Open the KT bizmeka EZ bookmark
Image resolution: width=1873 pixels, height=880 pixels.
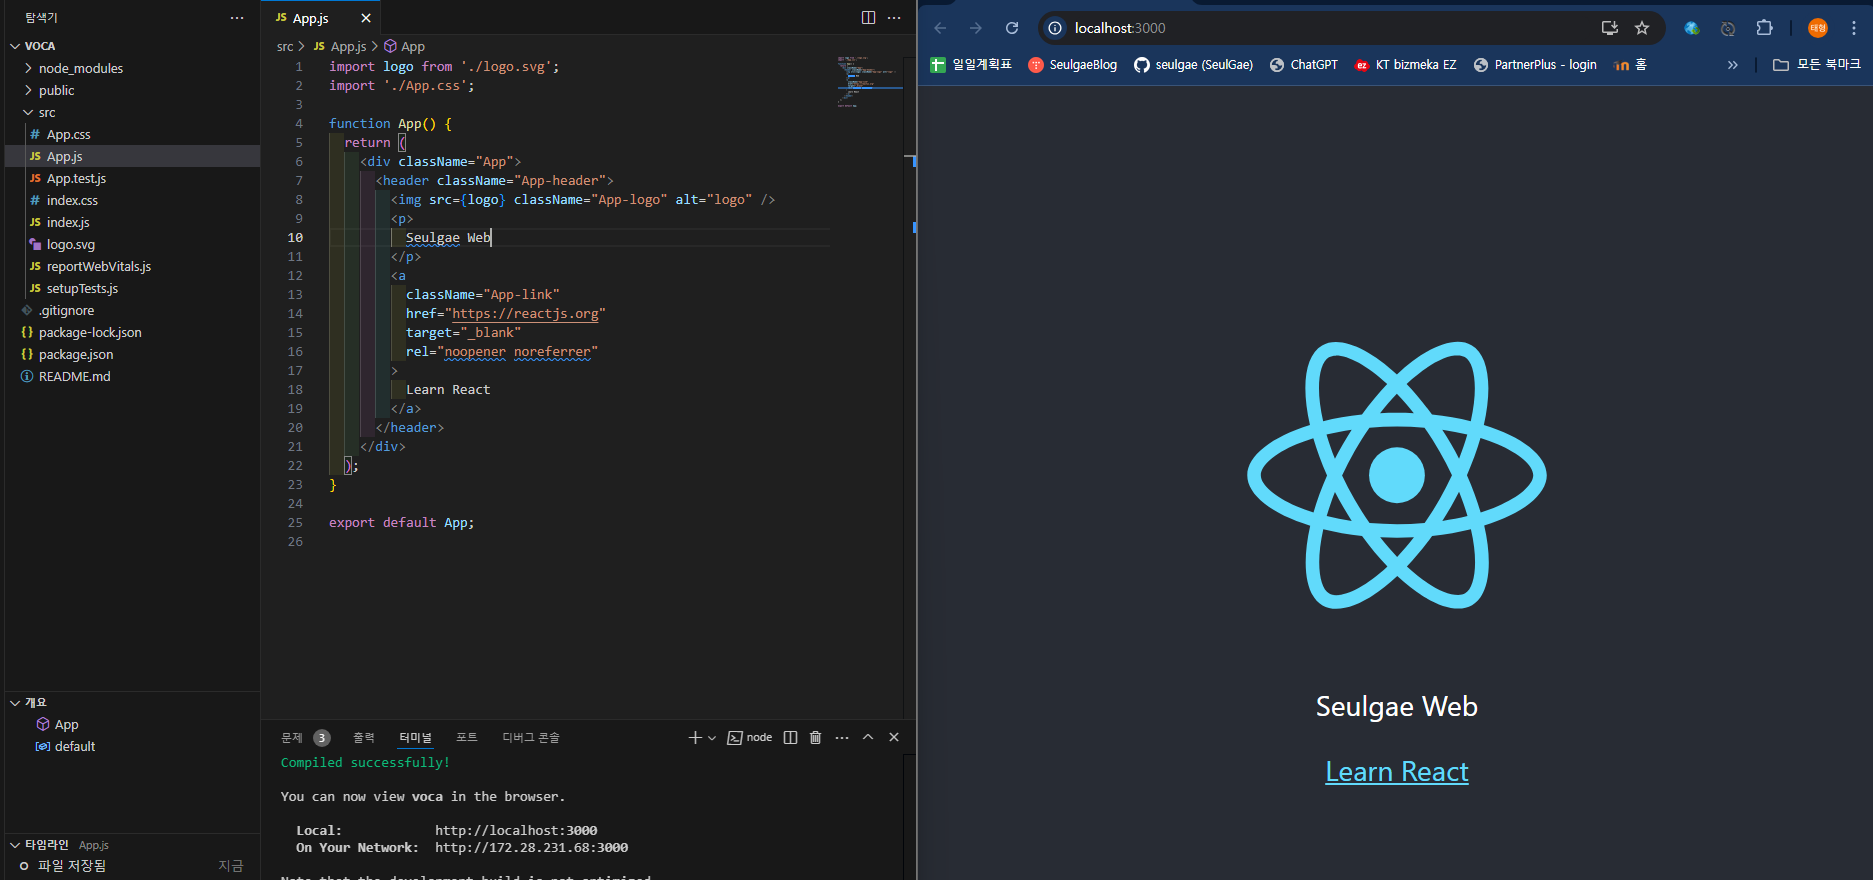point(1405,65)
